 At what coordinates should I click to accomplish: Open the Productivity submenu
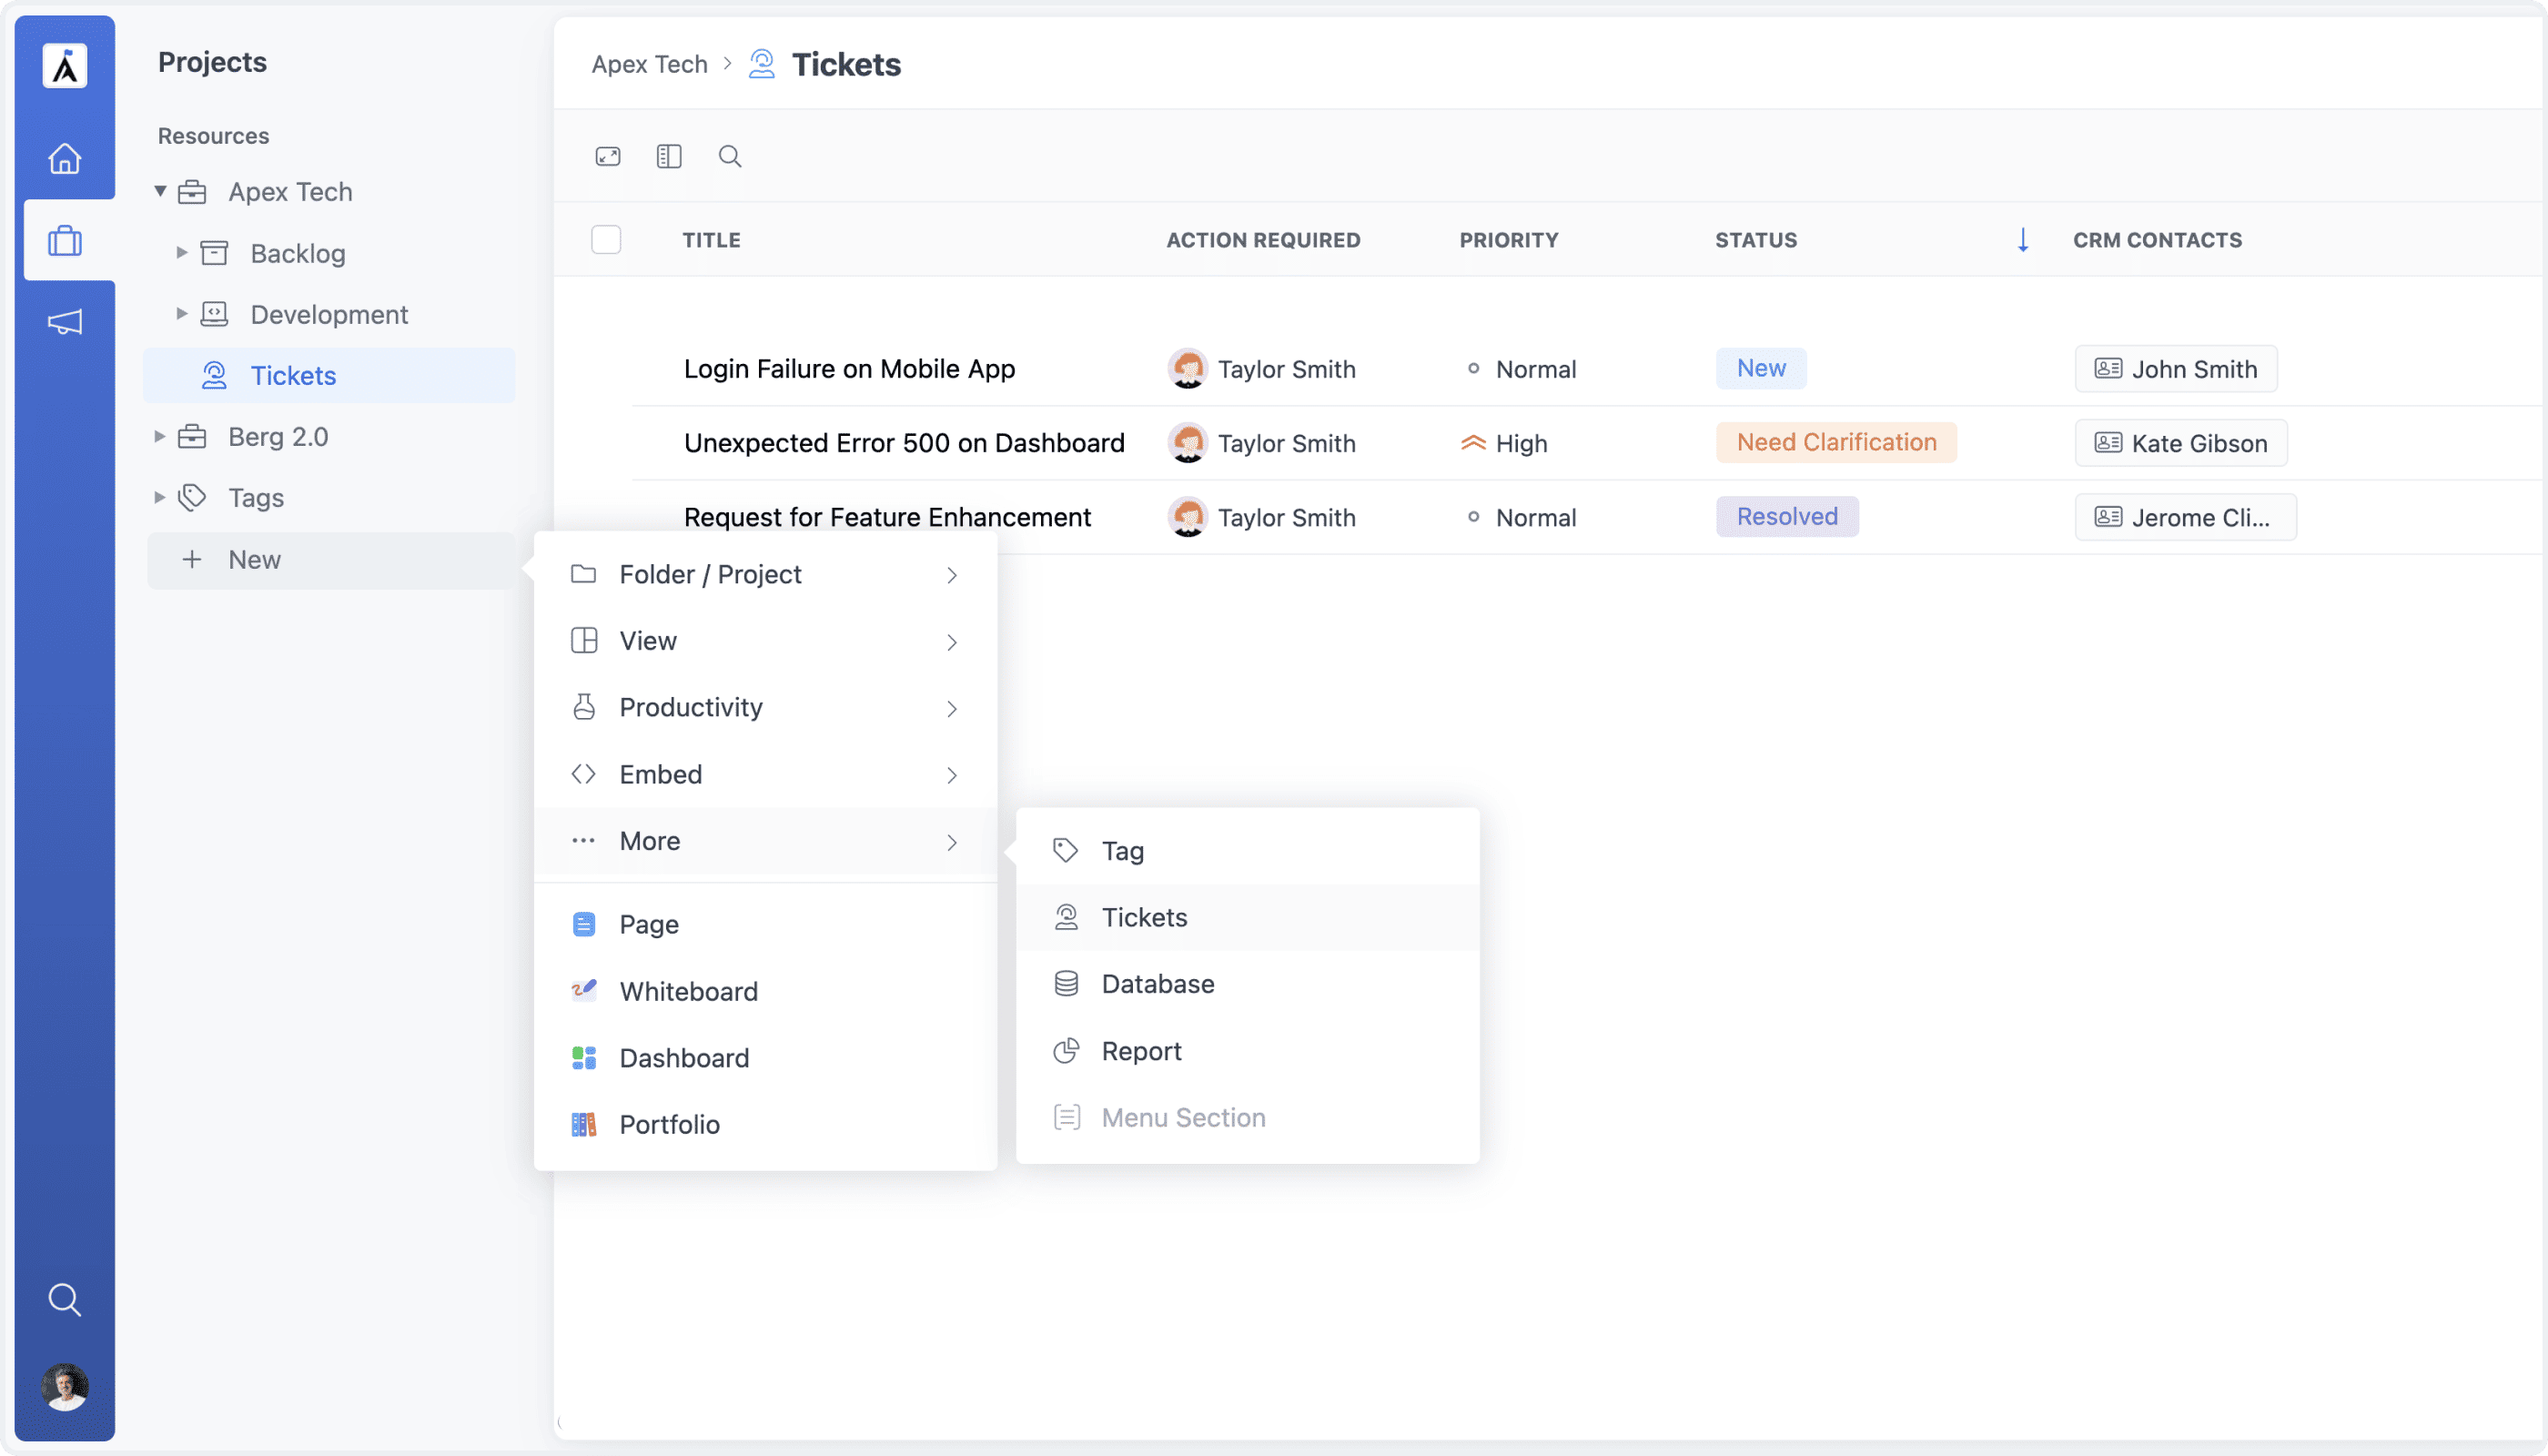point(765,707)
